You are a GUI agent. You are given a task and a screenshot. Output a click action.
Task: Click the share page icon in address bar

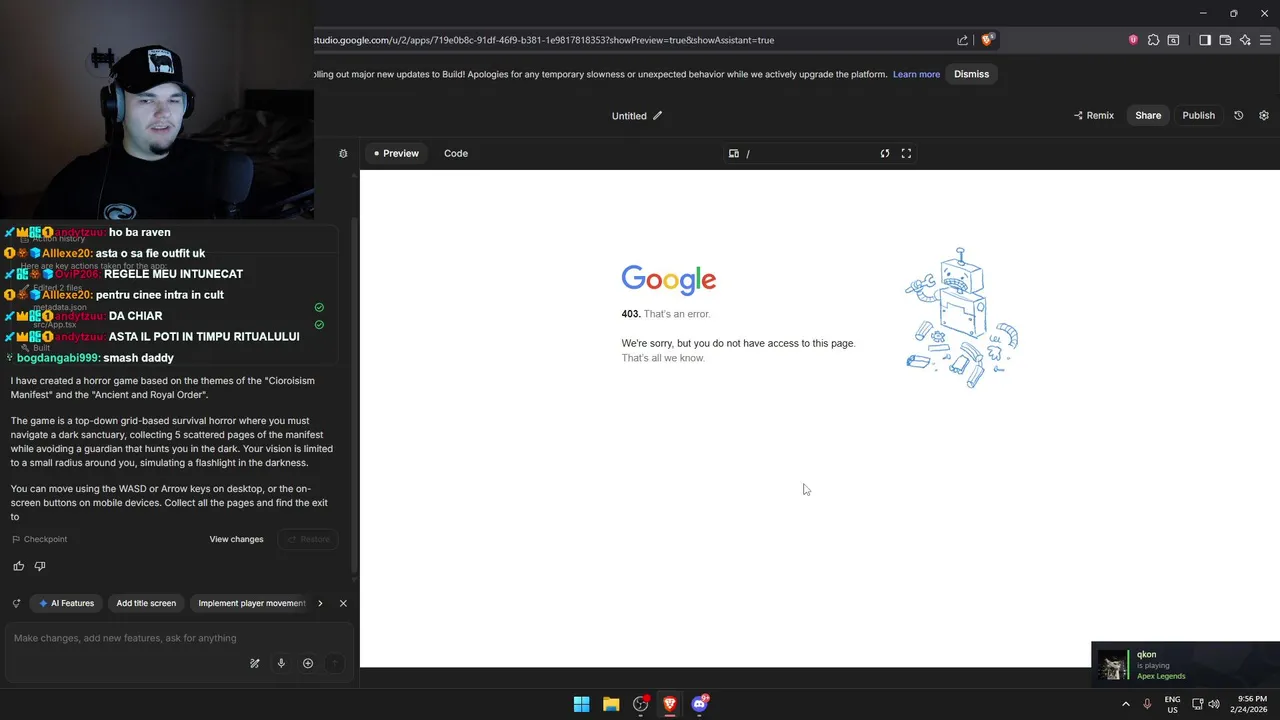point(962,40)
